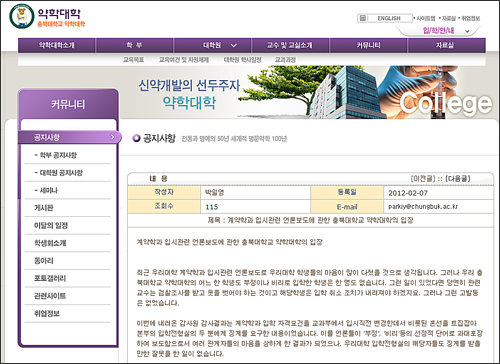
Task: Expand the 입학안내 dropdown chevron
Action: 467,31
